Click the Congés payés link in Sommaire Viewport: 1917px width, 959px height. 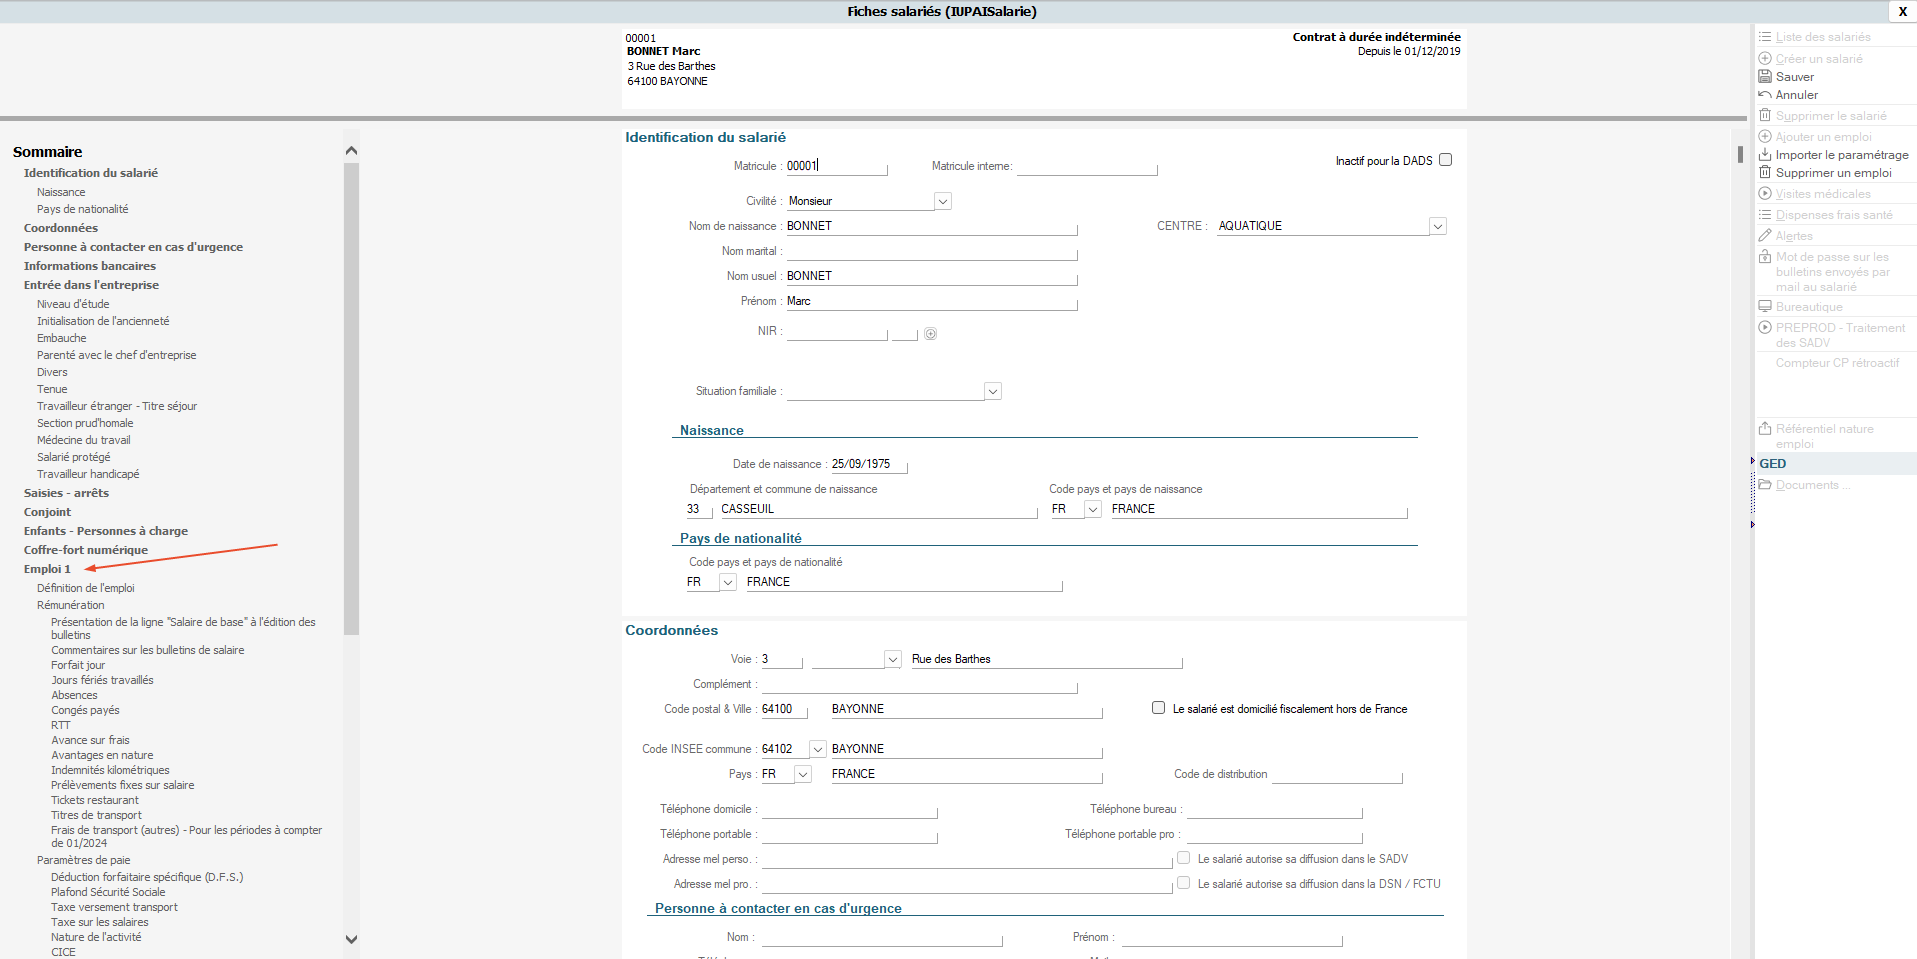click(x=85, y=710)
